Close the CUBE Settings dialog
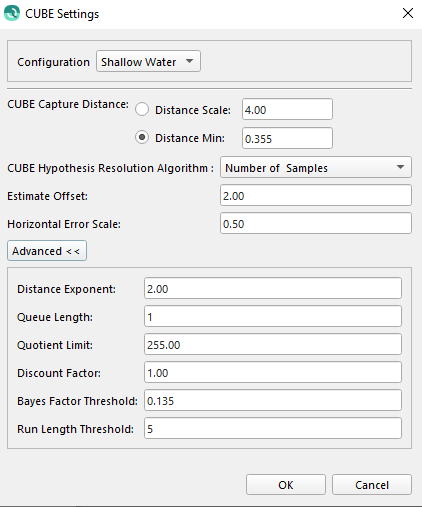 pyautogui.click(x=408, y=13)
